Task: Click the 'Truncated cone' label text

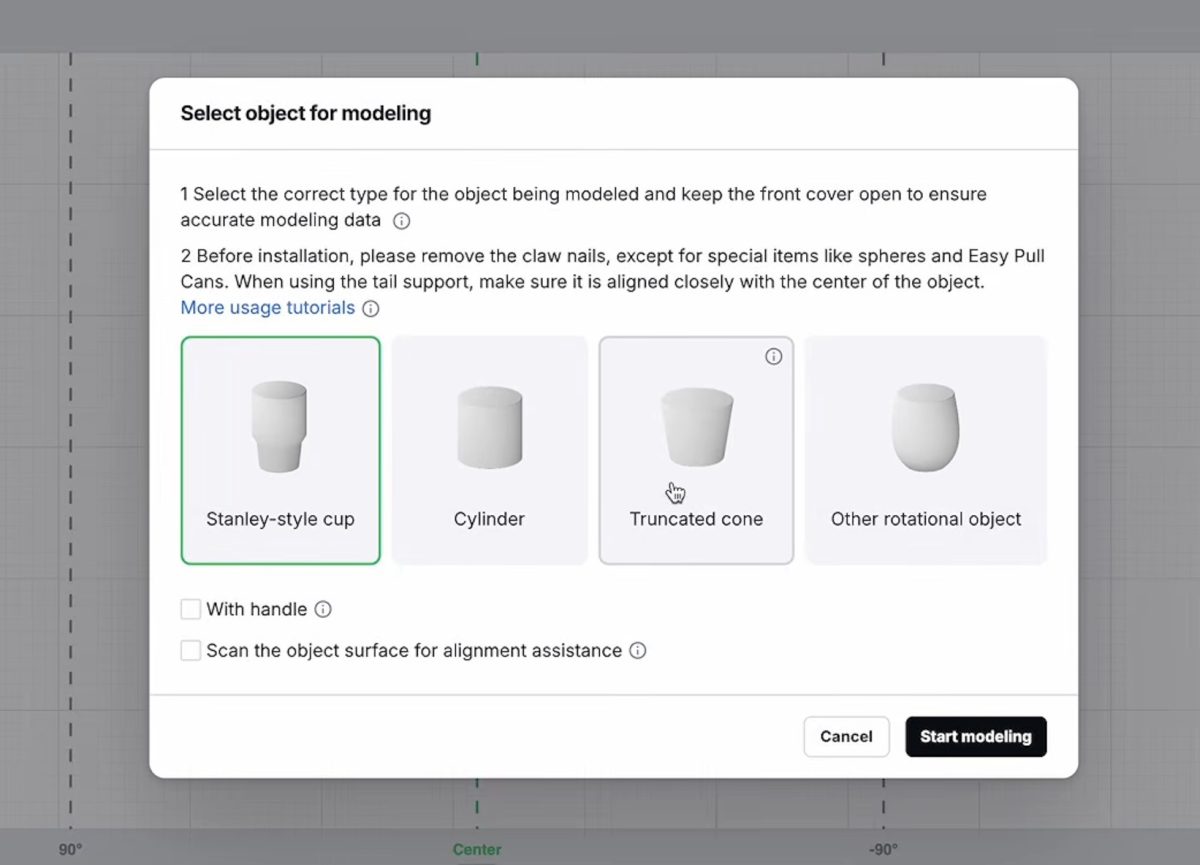Action: [x=696, y=519]
